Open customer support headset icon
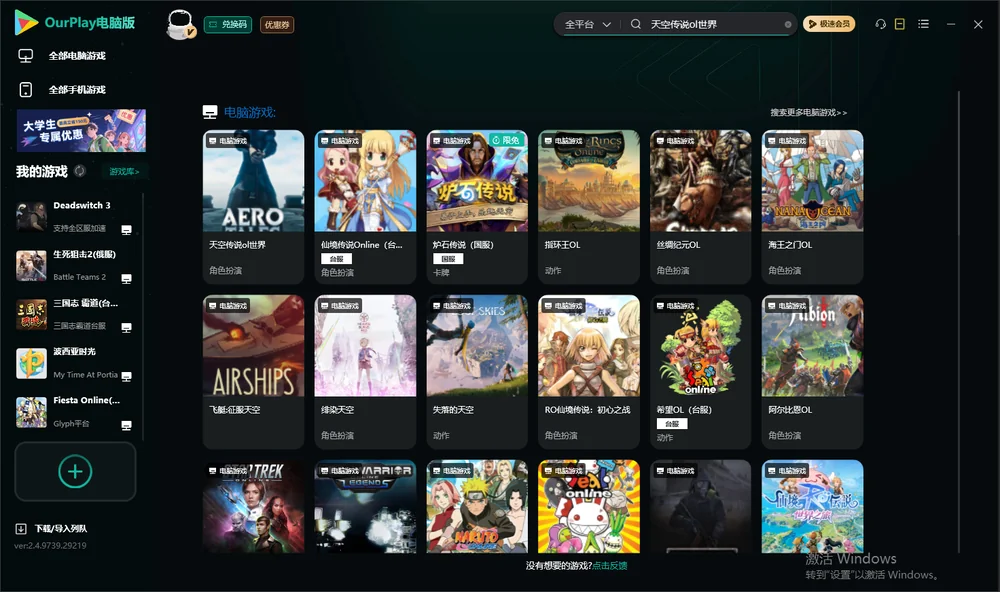 click(x=880, y=24)
